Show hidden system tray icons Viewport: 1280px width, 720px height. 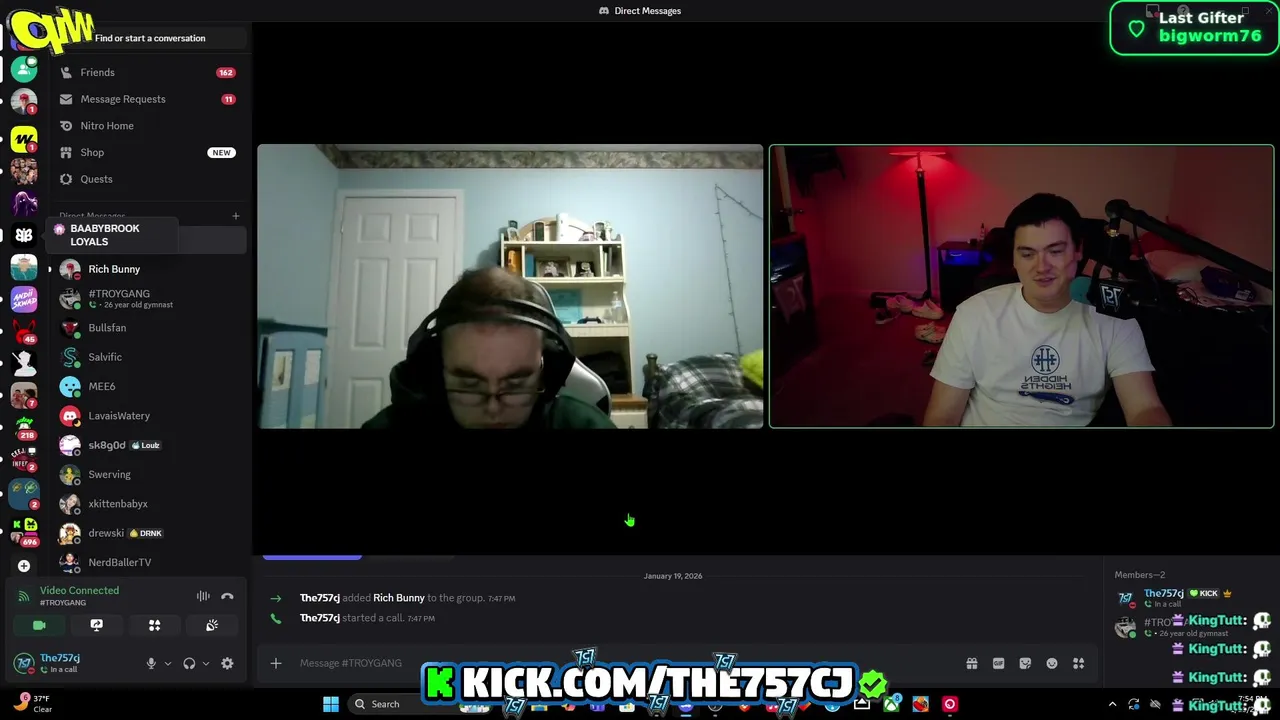click(1112, 704)
